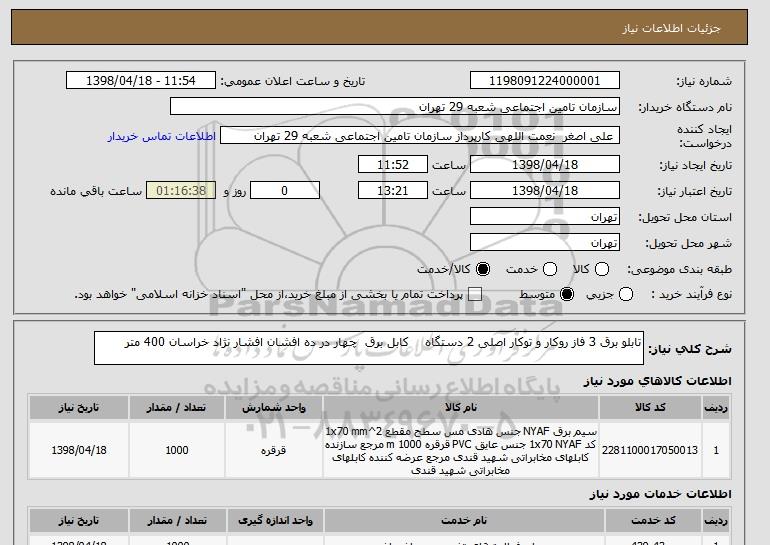770x545 pixels.
Task: Click the general need description text box
Action: coord(369,348)
